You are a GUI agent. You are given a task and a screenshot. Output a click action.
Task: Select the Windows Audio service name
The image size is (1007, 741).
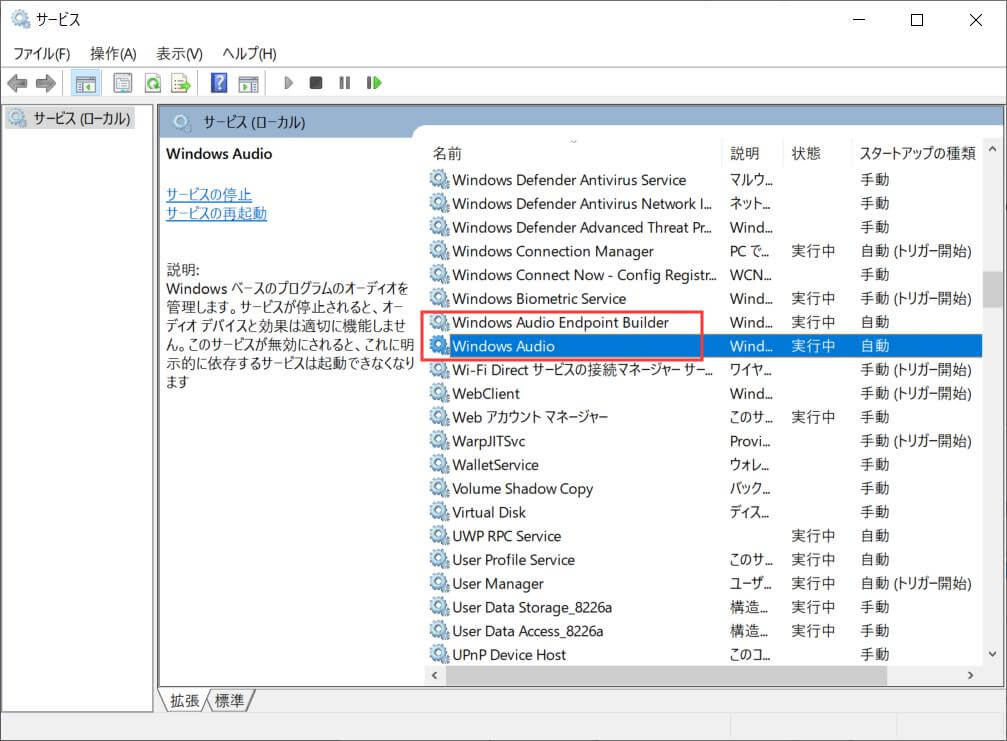(504, 346)
